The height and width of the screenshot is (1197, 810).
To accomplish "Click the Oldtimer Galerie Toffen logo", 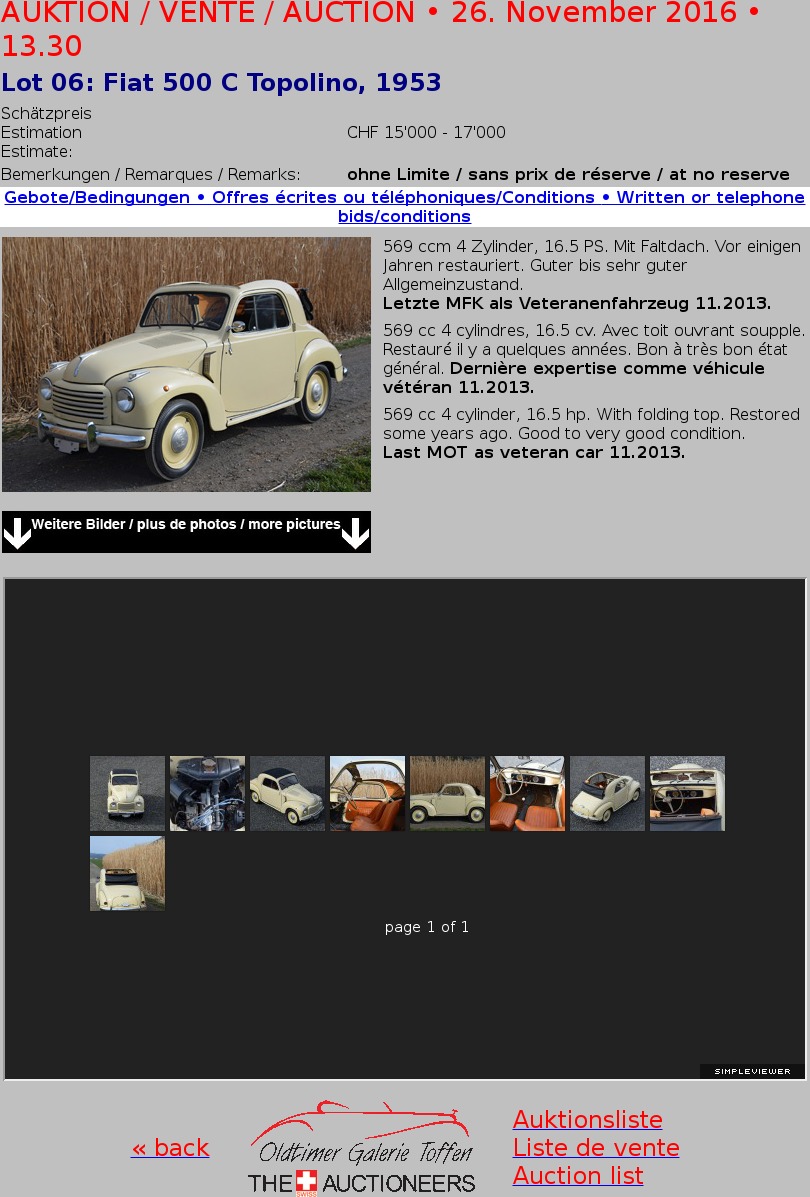I will [361, 1147].
